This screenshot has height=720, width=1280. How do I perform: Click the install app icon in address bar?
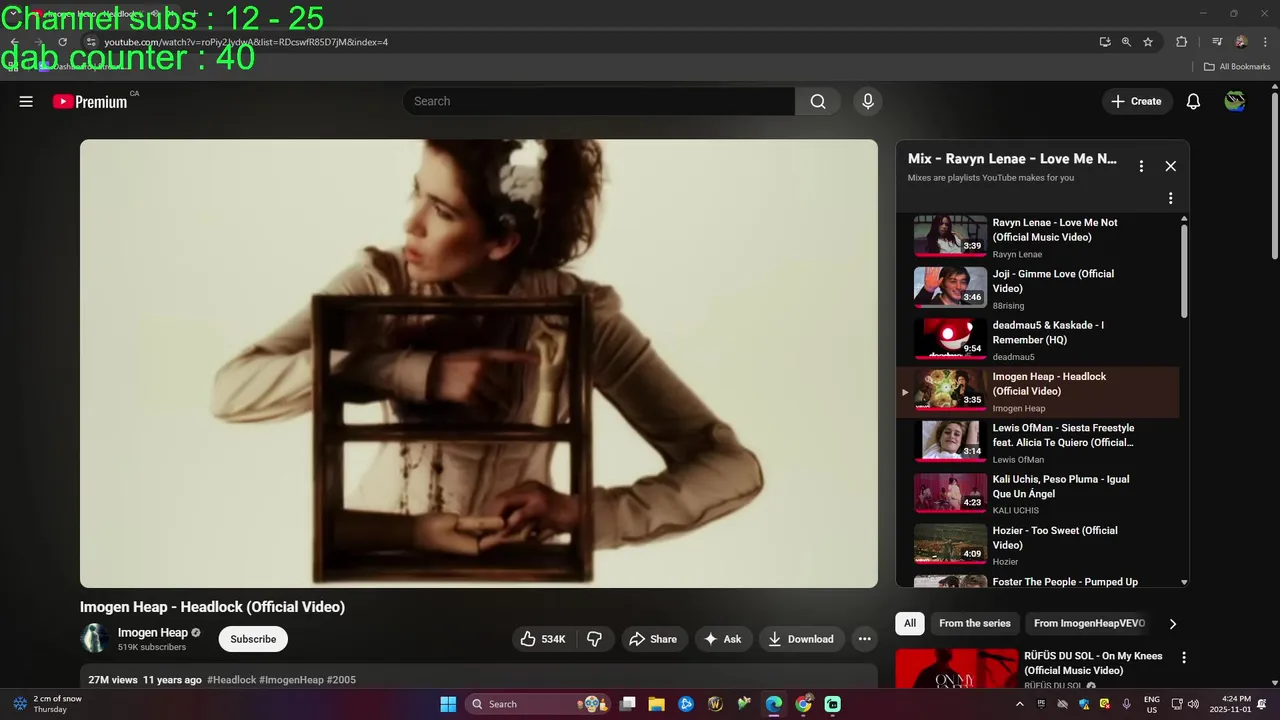click(x=1105, y=42)
